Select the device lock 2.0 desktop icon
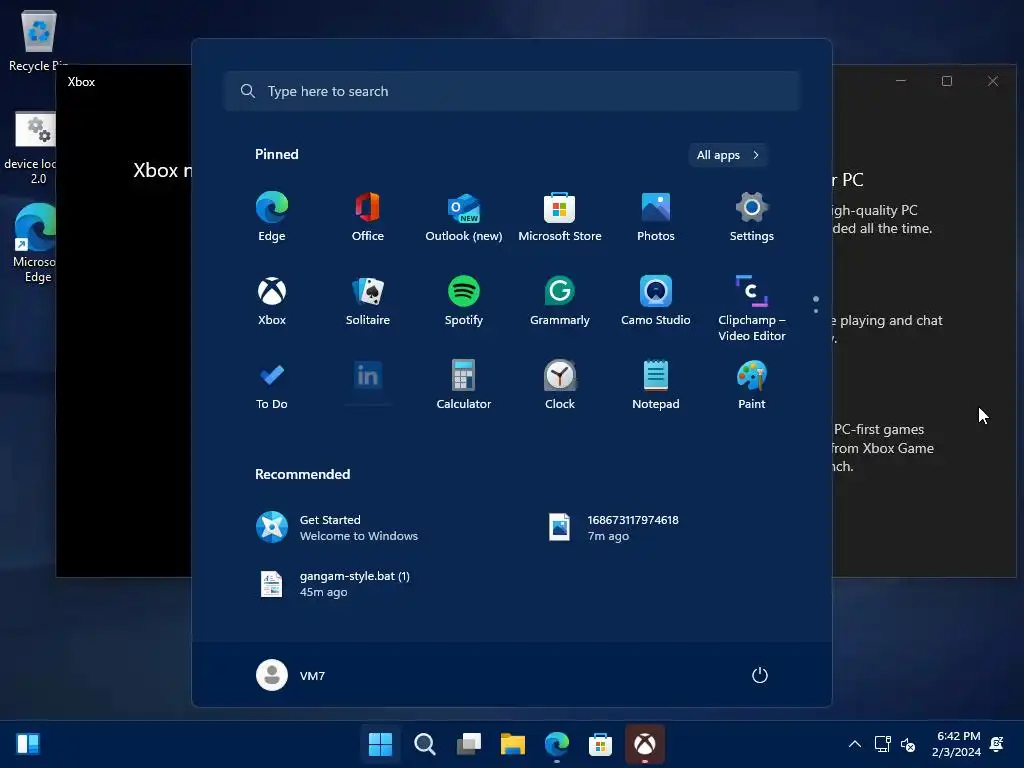 30,148
